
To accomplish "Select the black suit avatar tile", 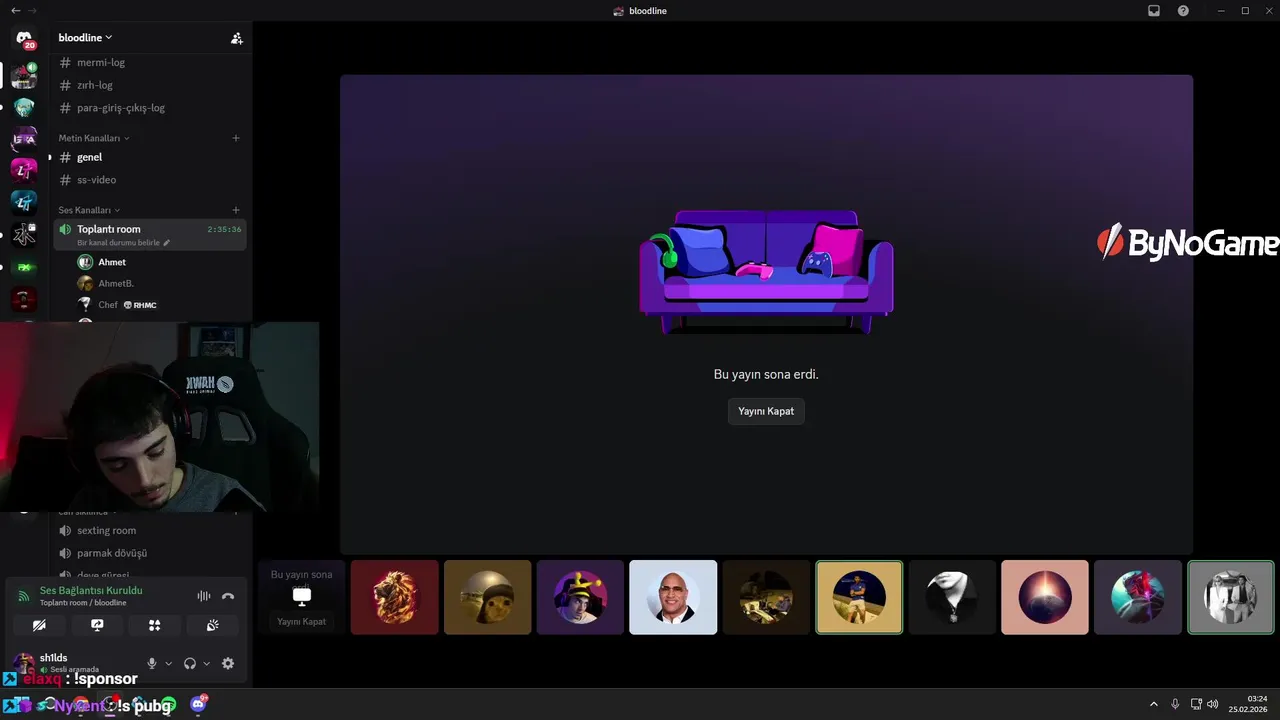I will 952,597.
